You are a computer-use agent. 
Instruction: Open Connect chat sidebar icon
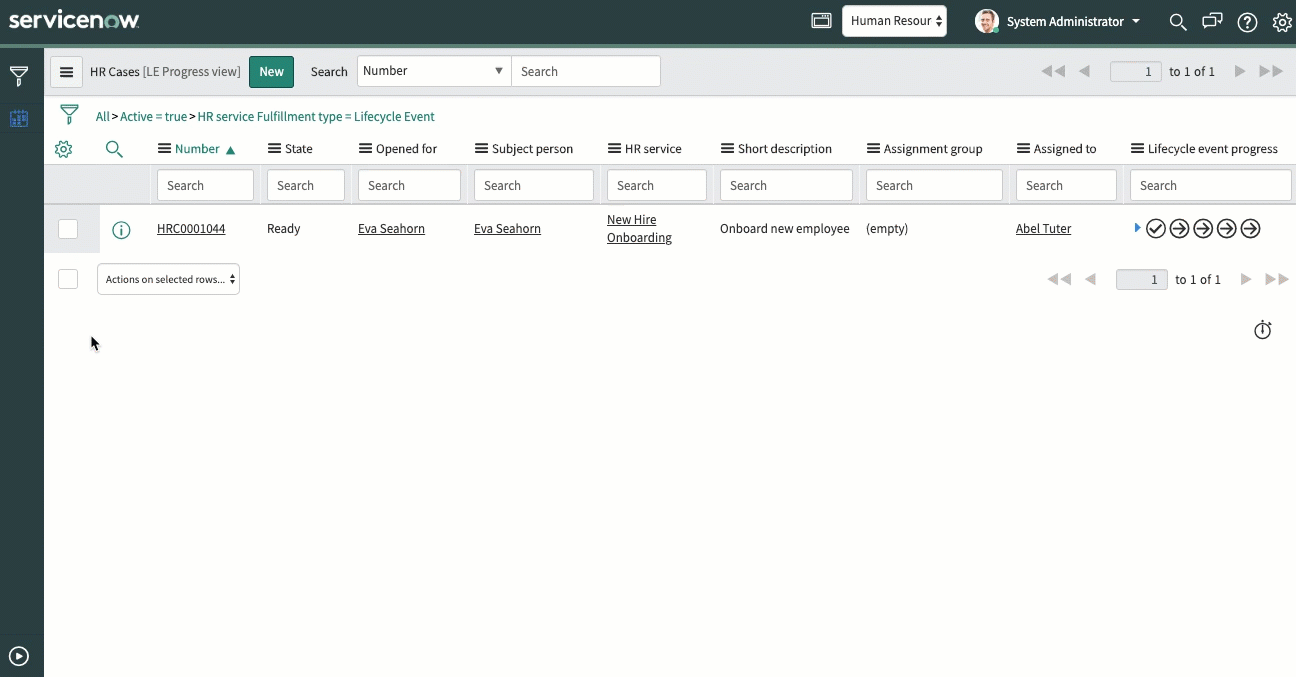pyautogui.click(x=1212, y=21)
